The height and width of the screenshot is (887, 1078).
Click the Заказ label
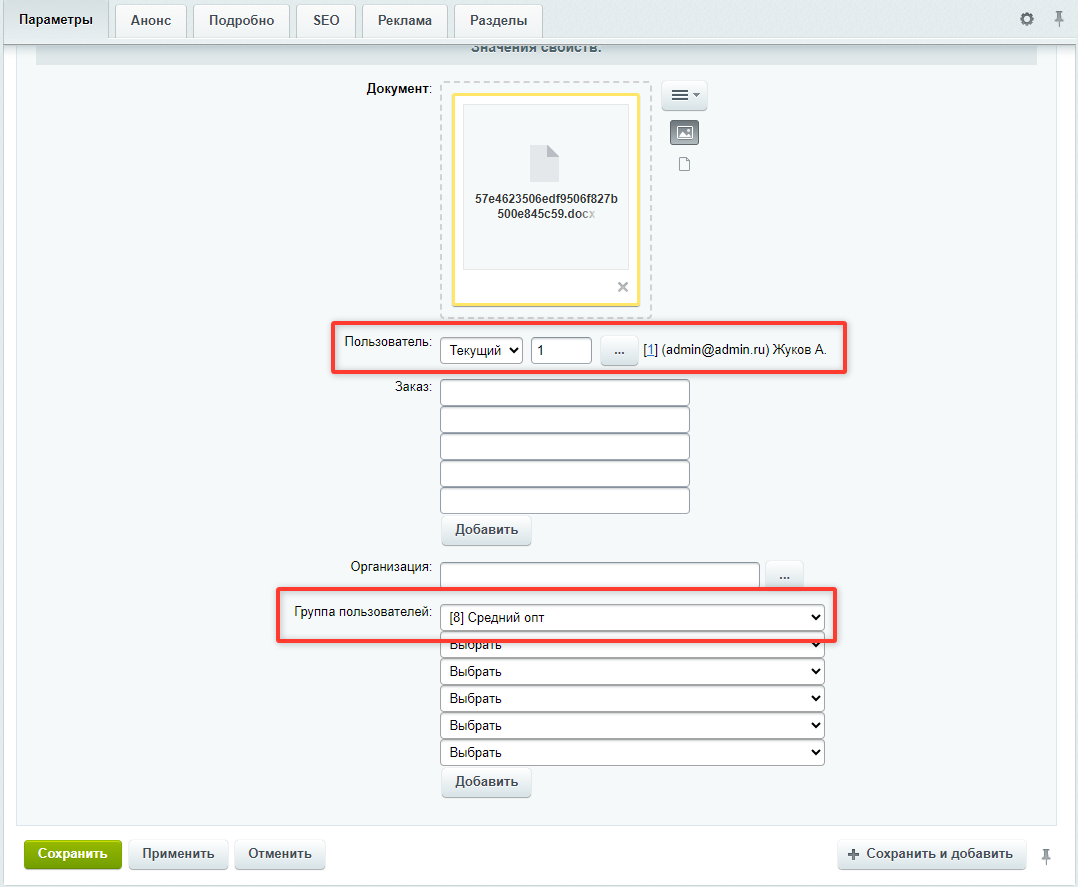pyautogui.click(x=413, y=387)
